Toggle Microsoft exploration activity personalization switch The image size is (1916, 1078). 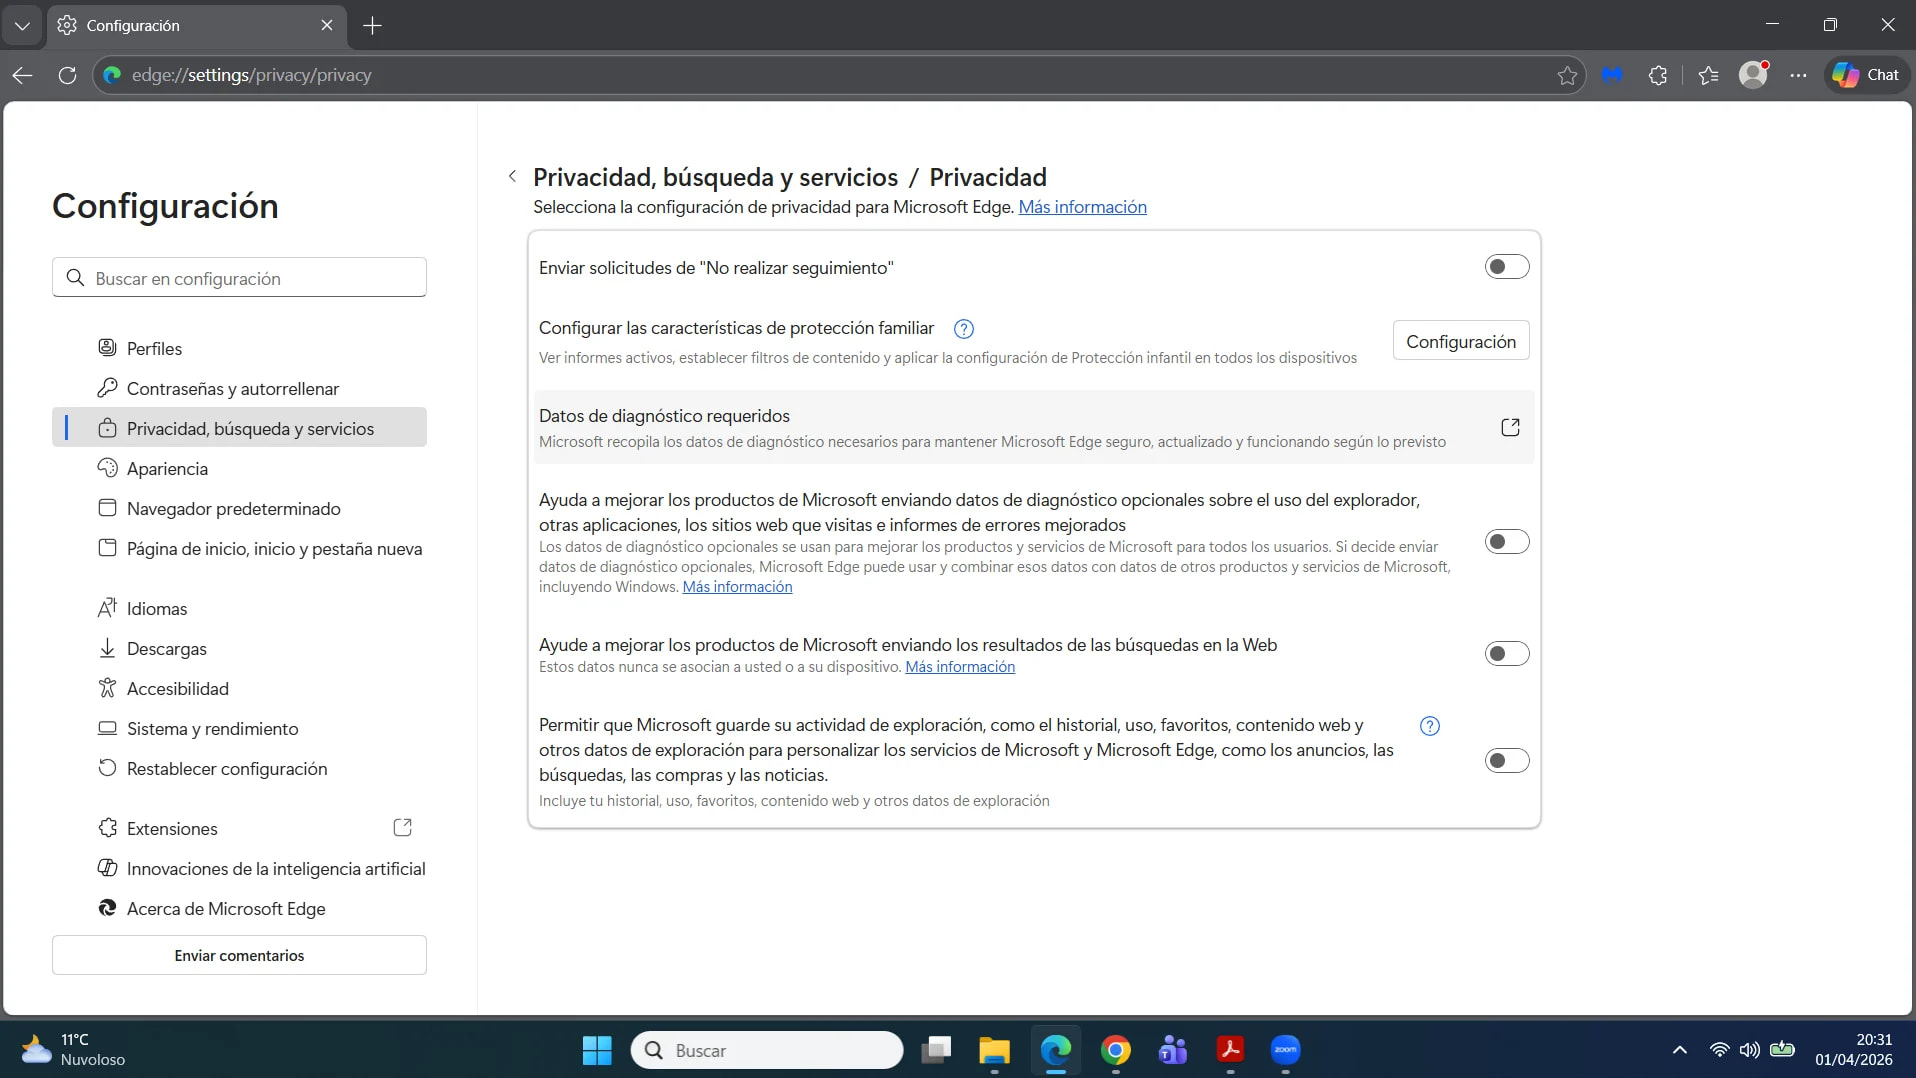click(1507, 761)
